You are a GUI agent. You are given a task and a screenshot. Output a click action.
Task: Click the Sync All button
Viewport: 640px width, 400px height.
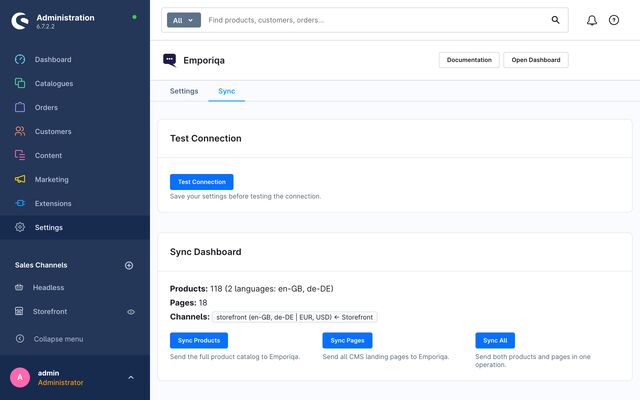495,340
